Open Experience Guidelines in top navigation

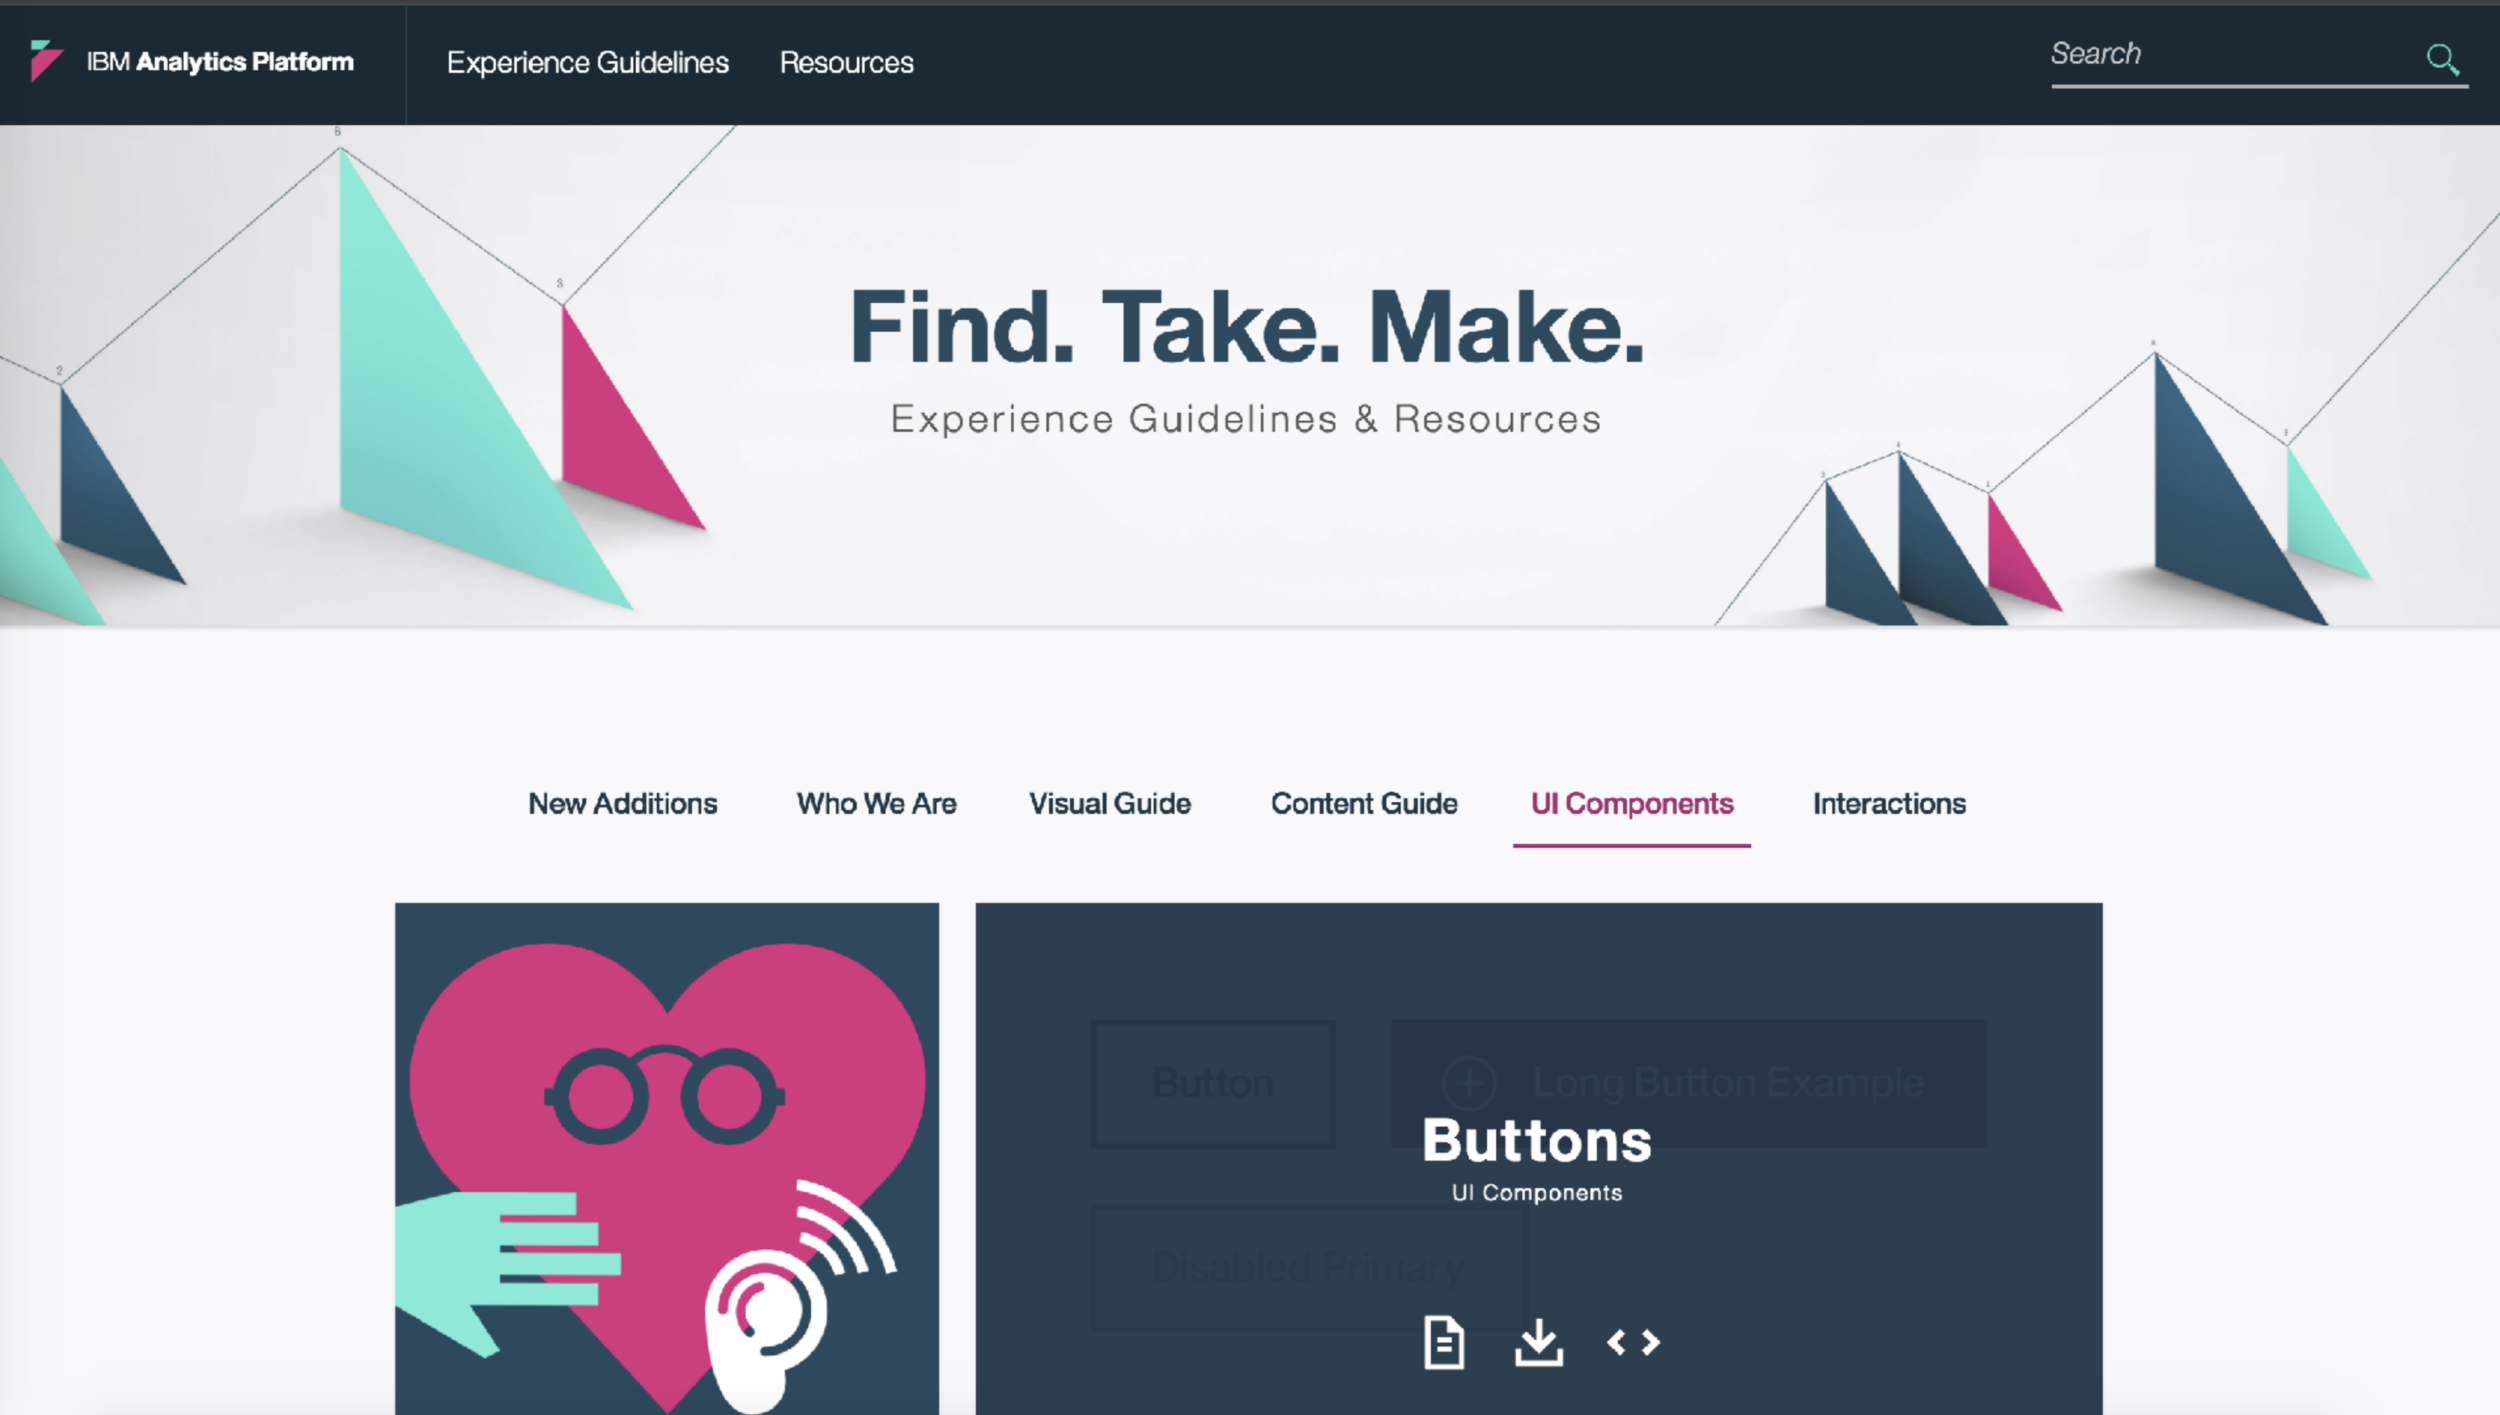[587, 63]
